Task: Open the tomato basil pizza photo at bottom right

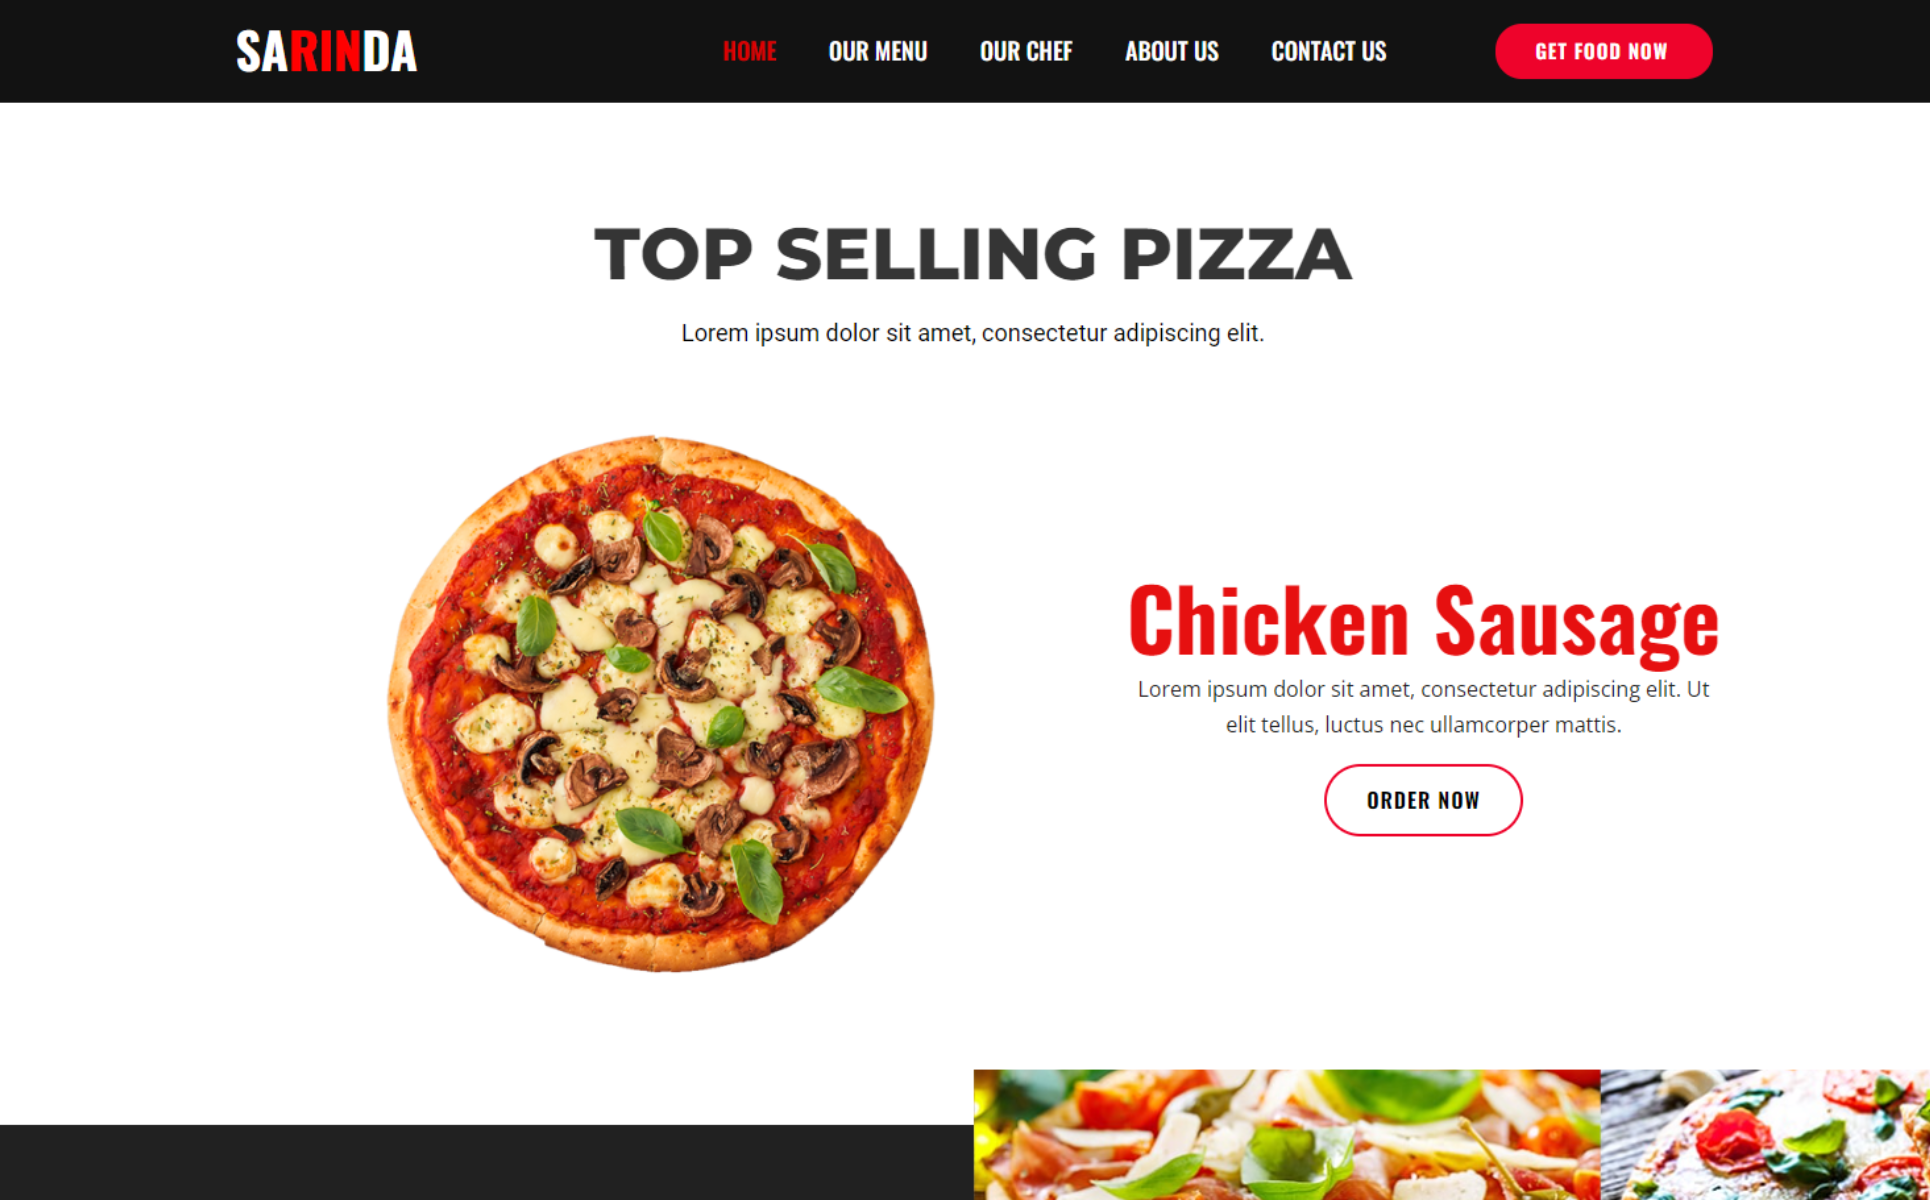Action: [1765, 1135]
